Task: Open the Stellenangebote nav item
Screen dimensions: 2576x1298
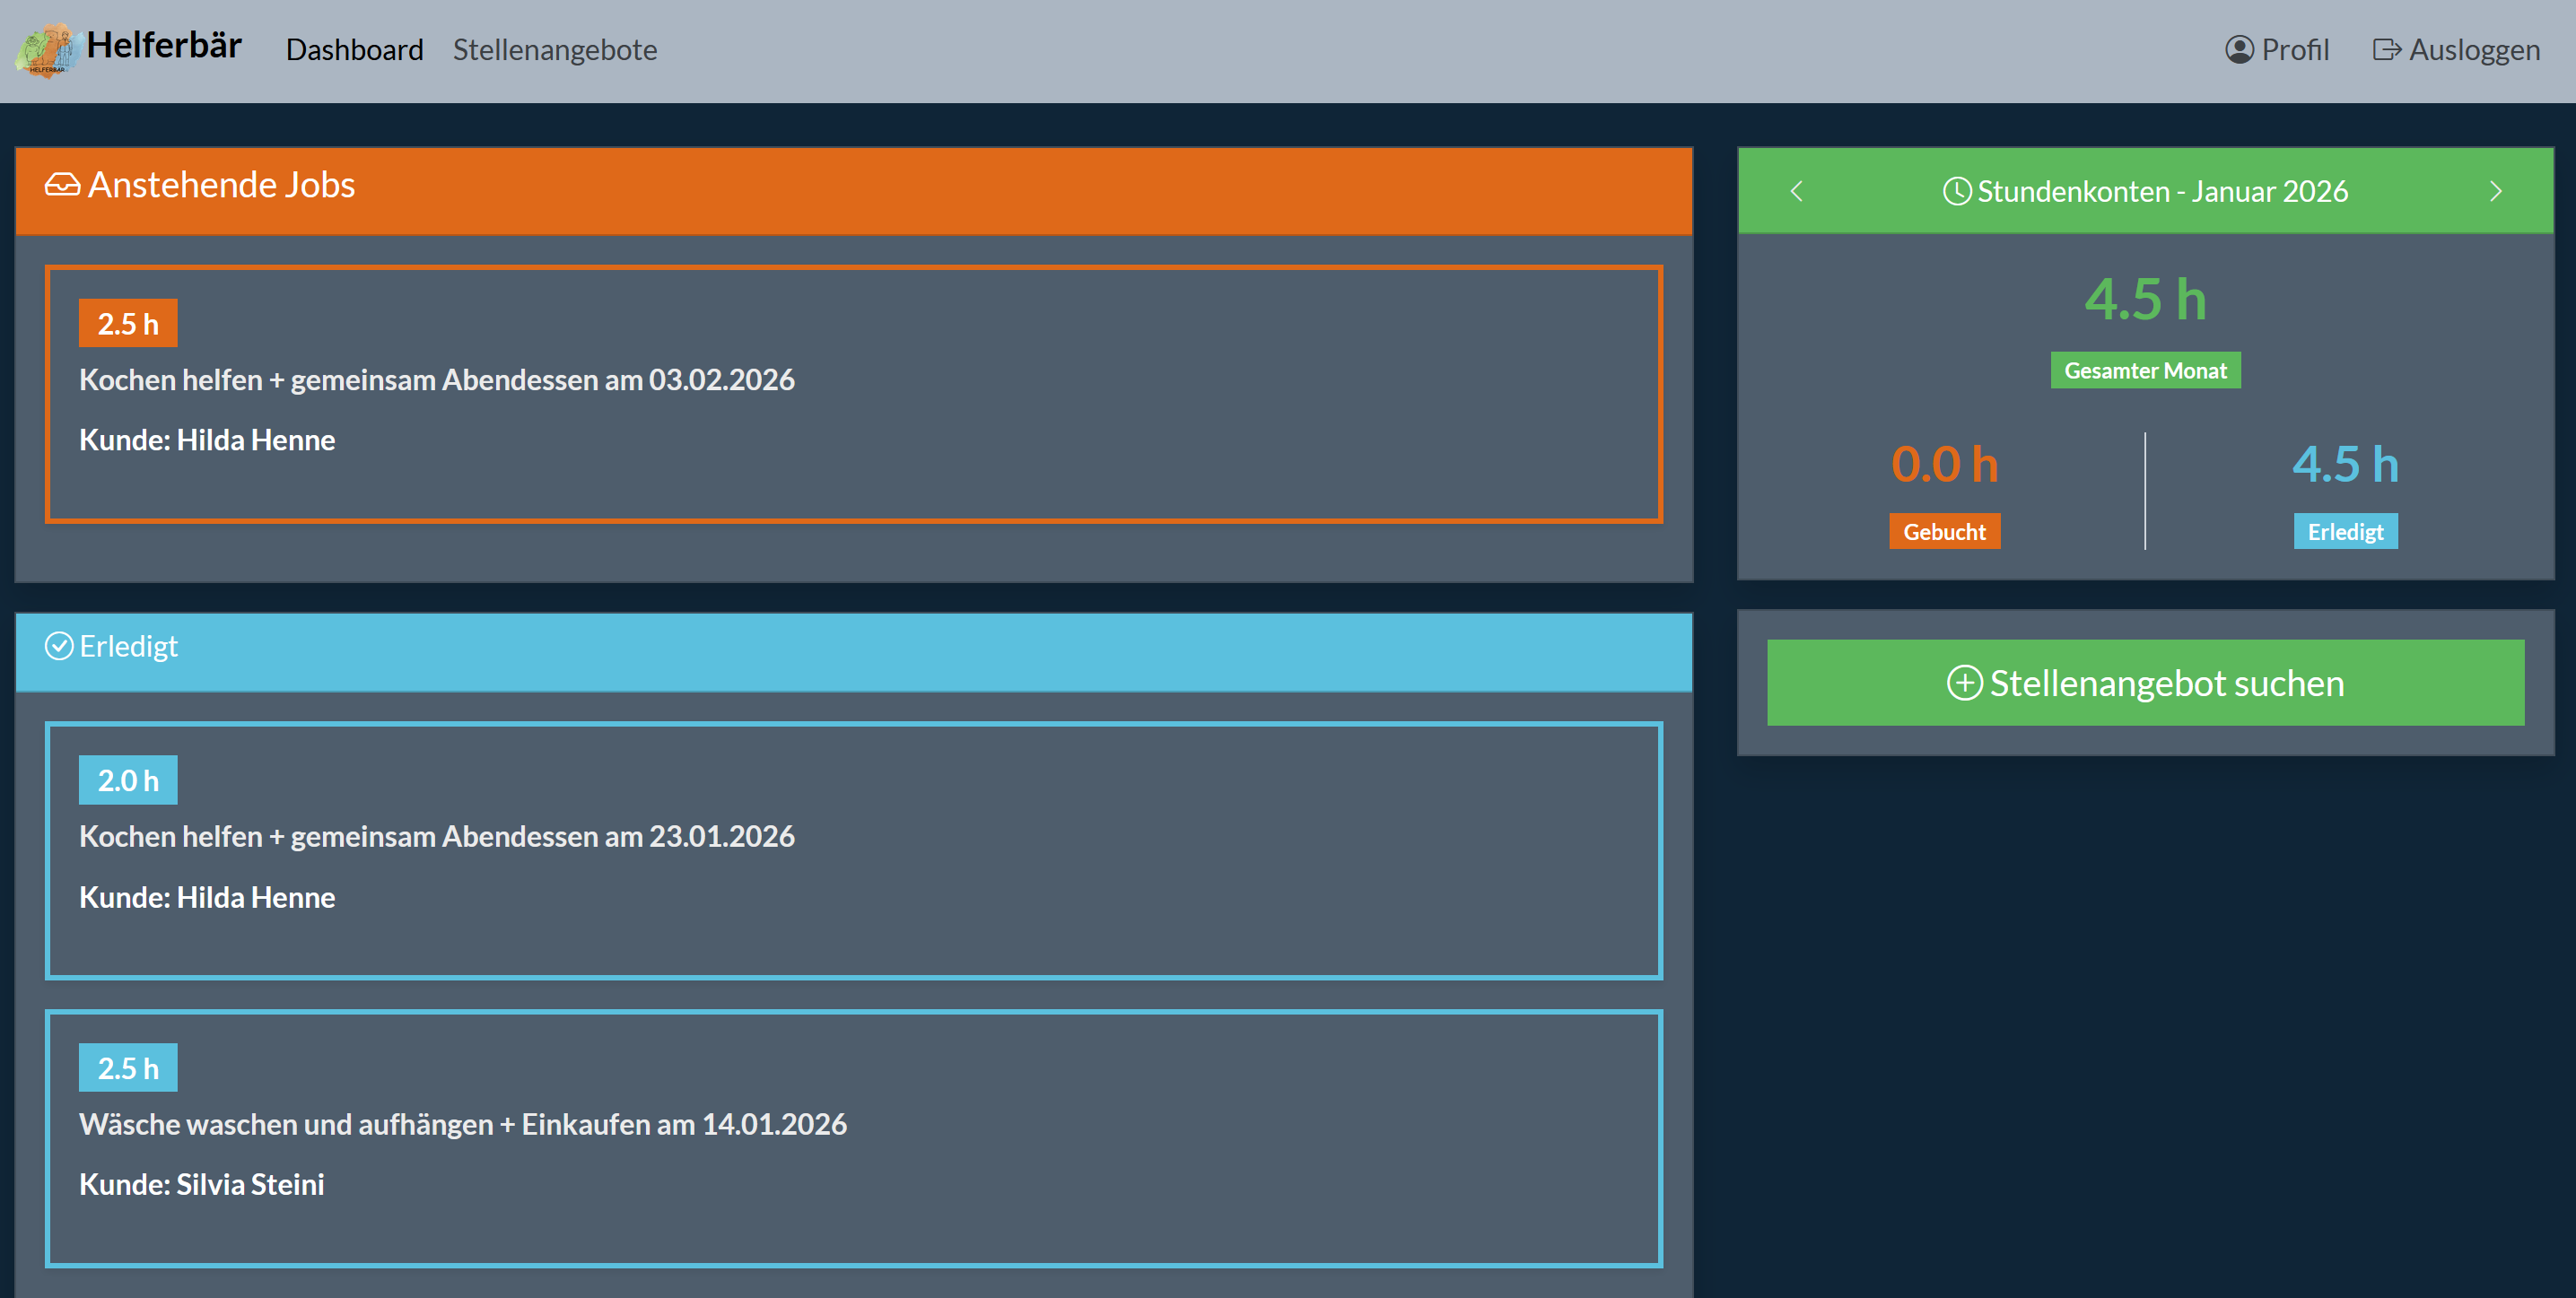Action: [555, 50]
